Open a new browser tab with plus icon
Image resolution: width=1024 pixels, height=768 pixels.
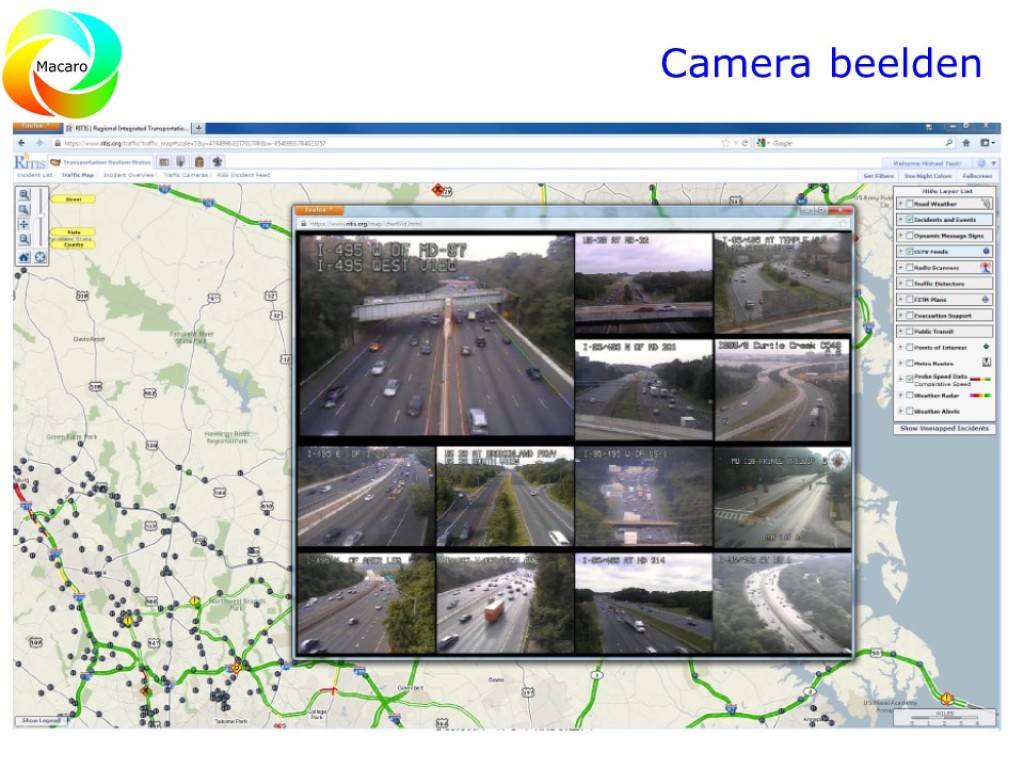(198, 128)
